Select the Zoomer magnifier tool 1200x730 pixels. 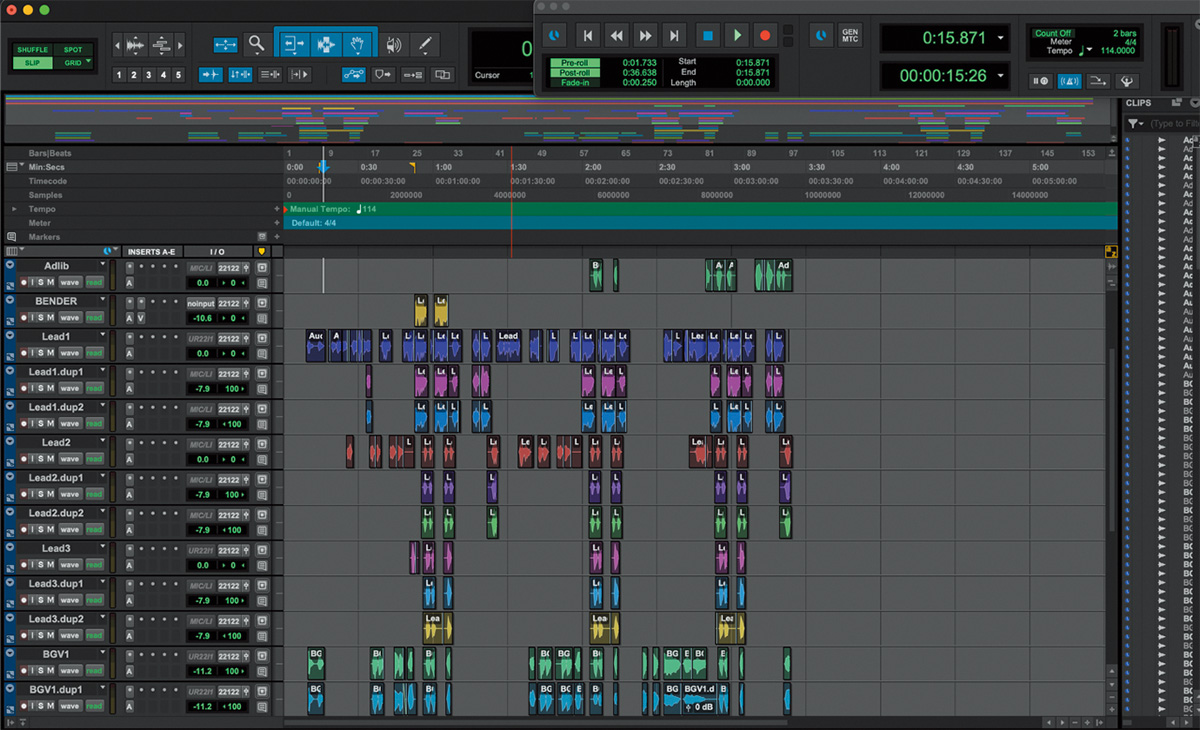point(257,44)
